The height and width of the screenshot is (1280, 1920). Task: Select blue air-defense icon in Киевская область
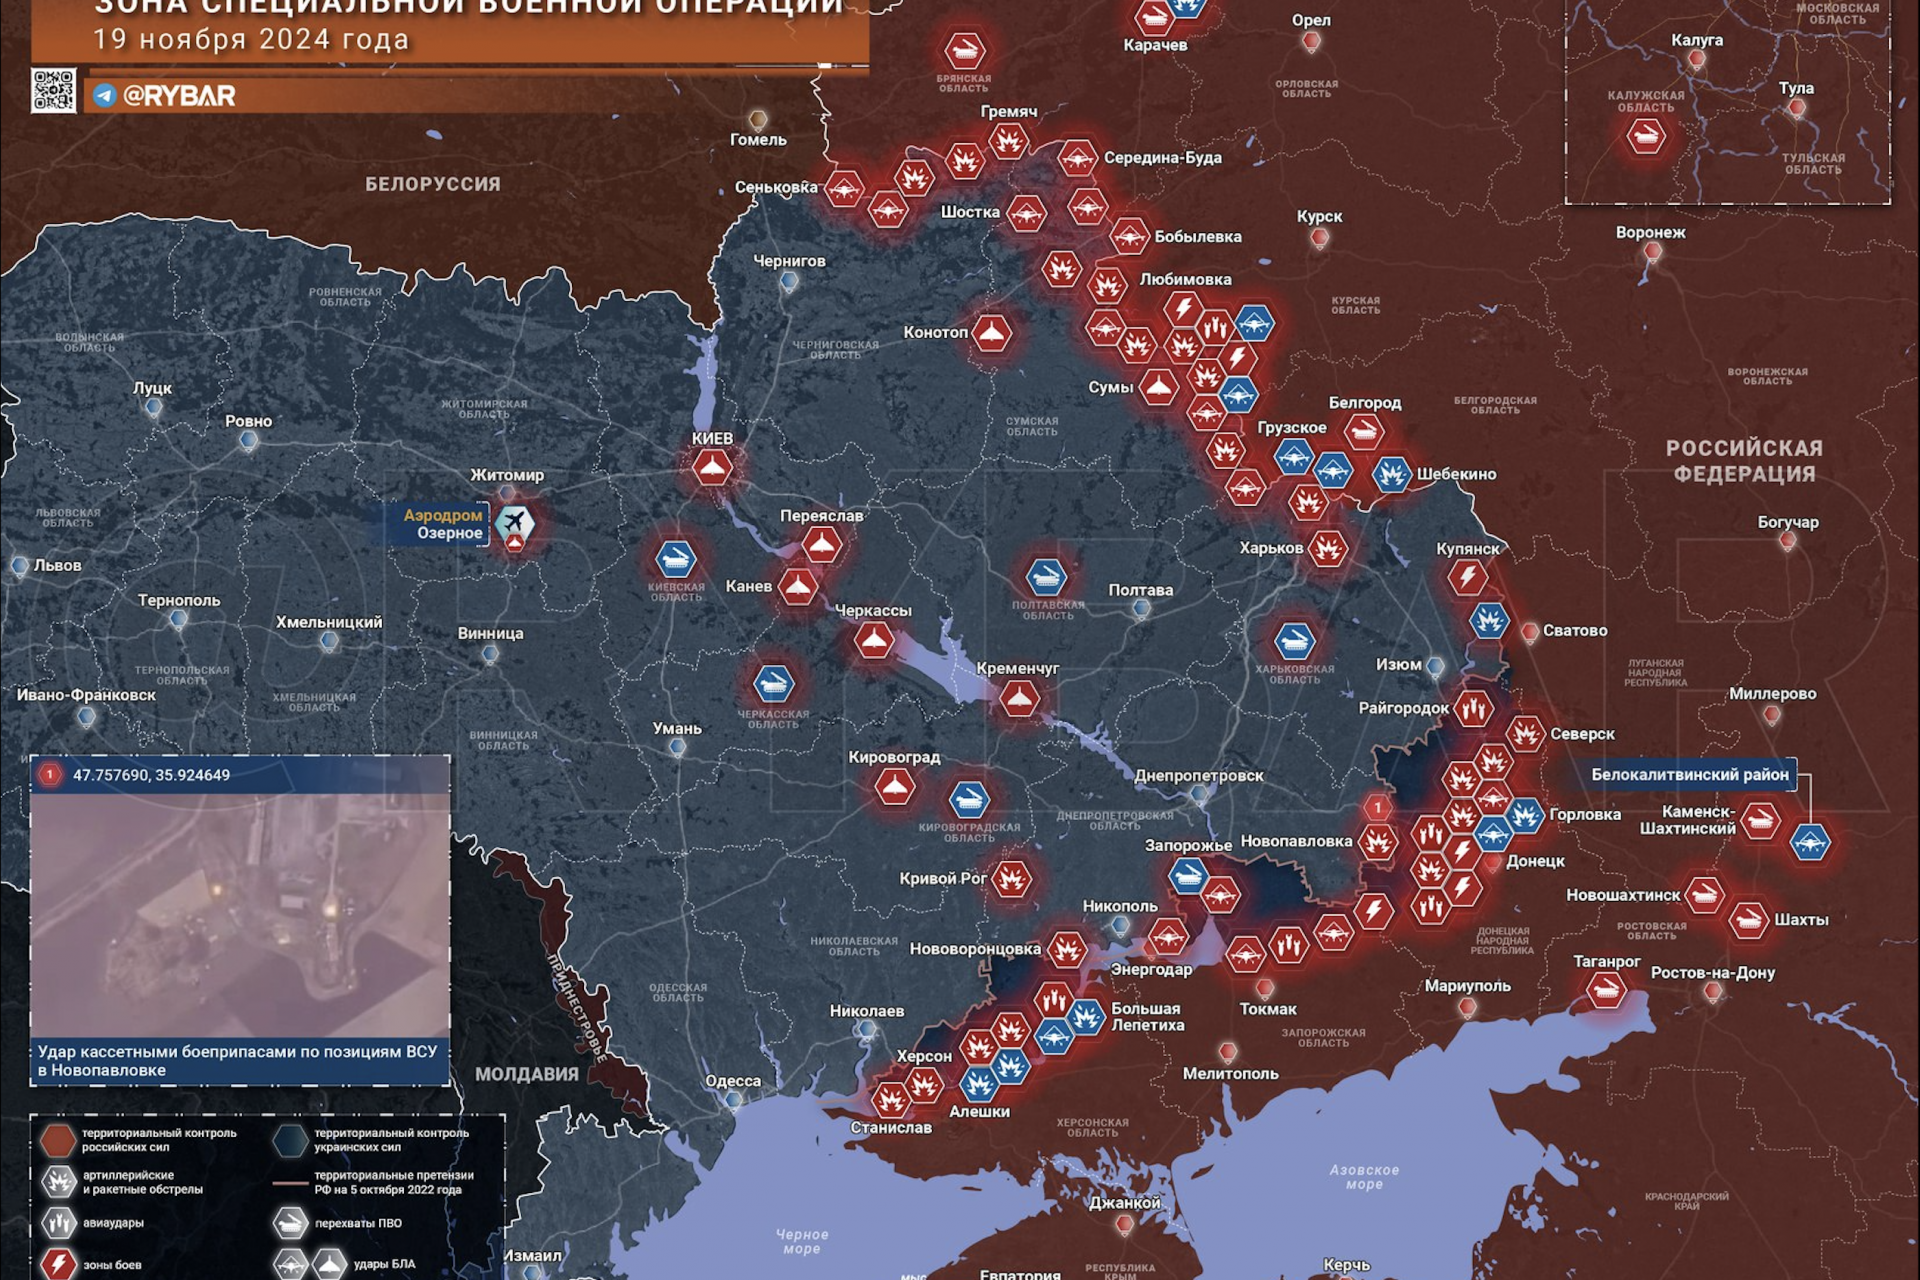(675, 559)
